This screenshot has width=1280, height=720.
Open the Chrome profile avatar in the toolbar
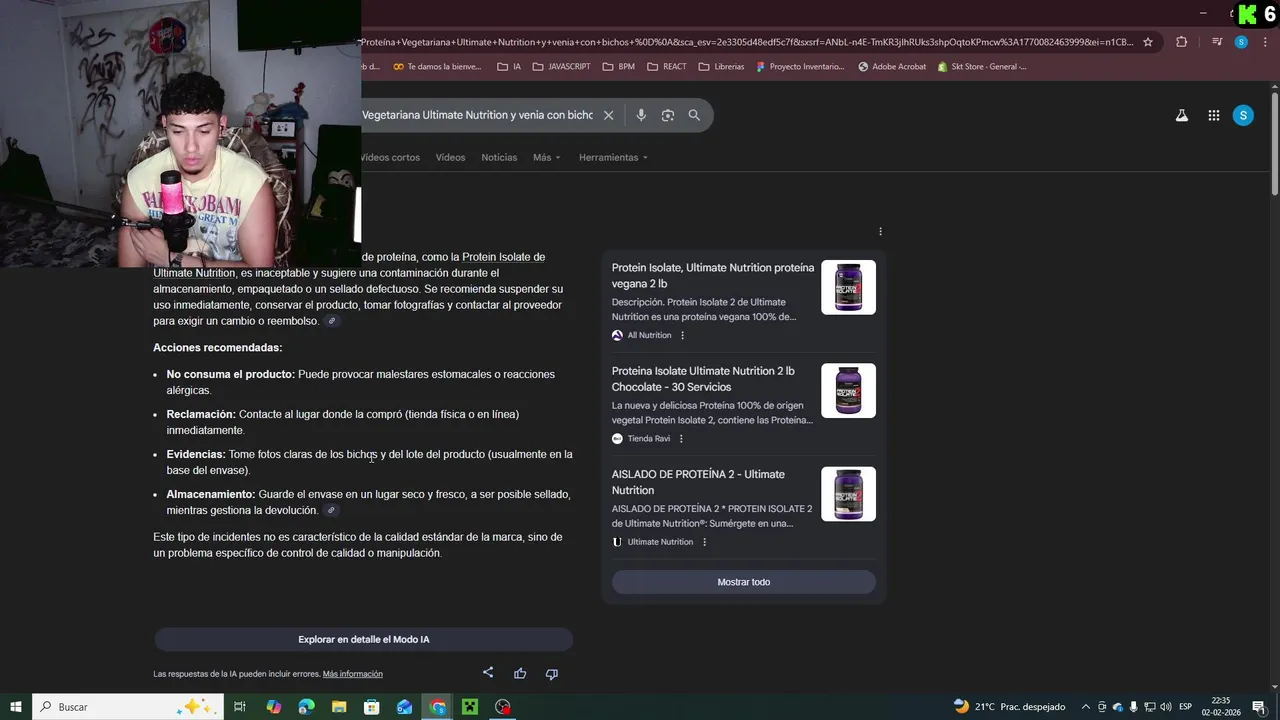(x=1241, y=42)
